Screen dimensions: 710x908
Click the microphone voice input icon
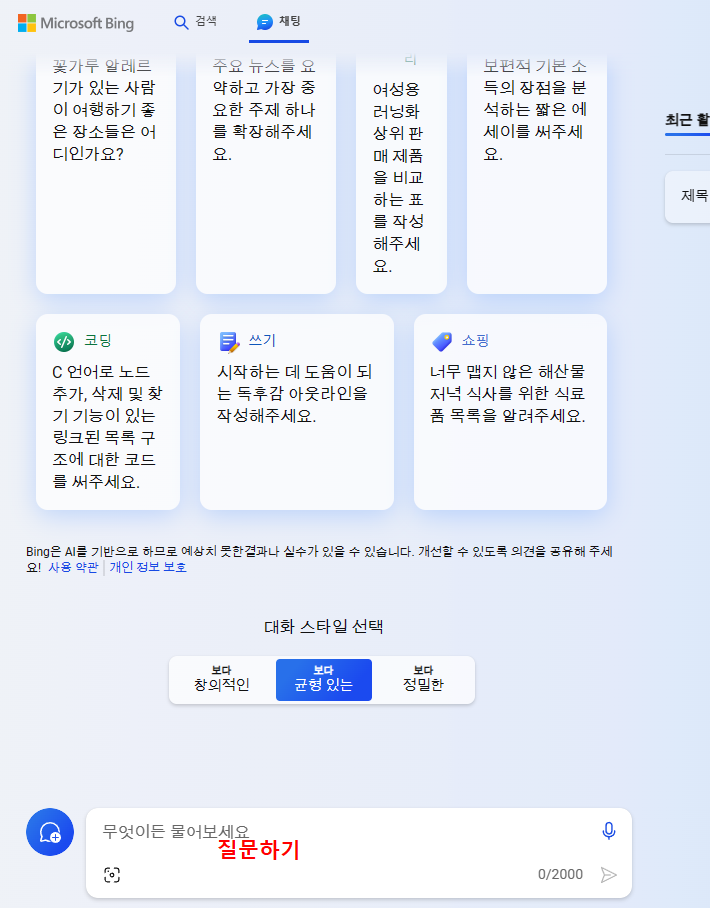pyautogui.click(x=609, y=831)
